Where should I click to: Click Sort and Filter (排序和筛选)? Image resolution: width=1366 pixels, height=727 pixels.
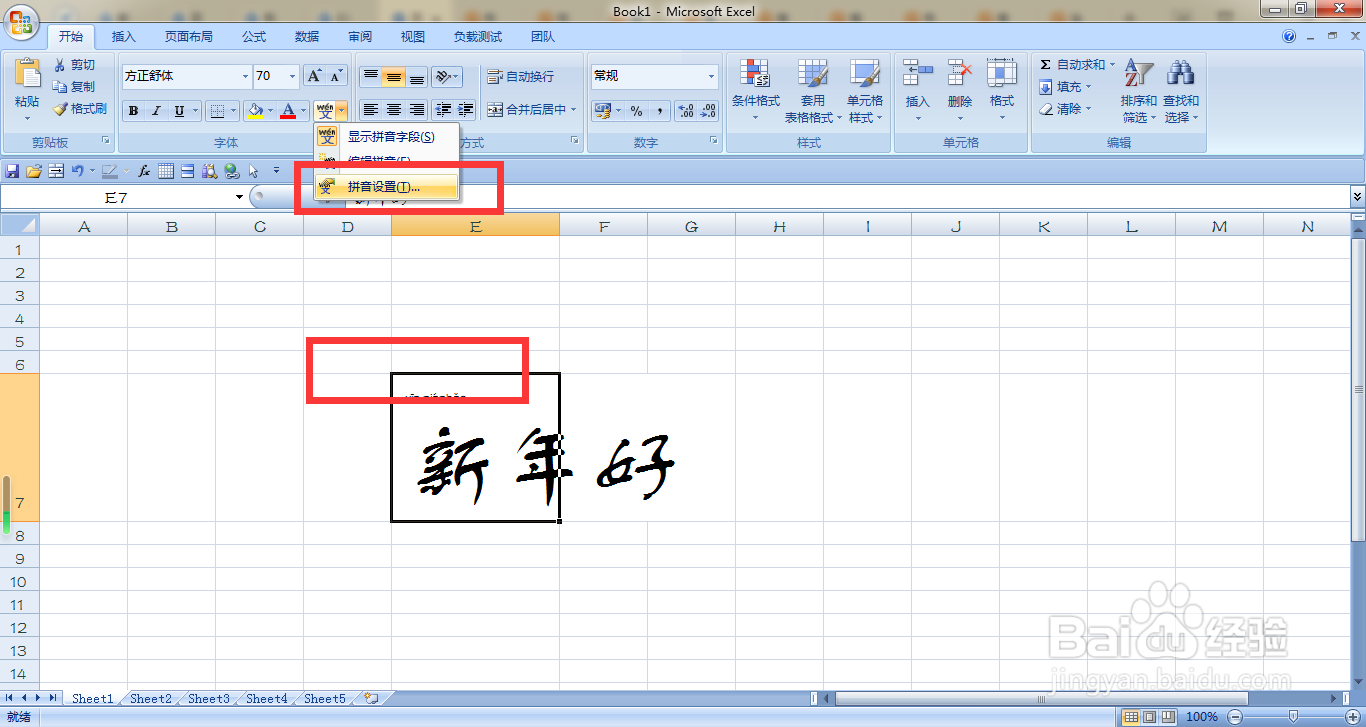[x=1139, y=90]
